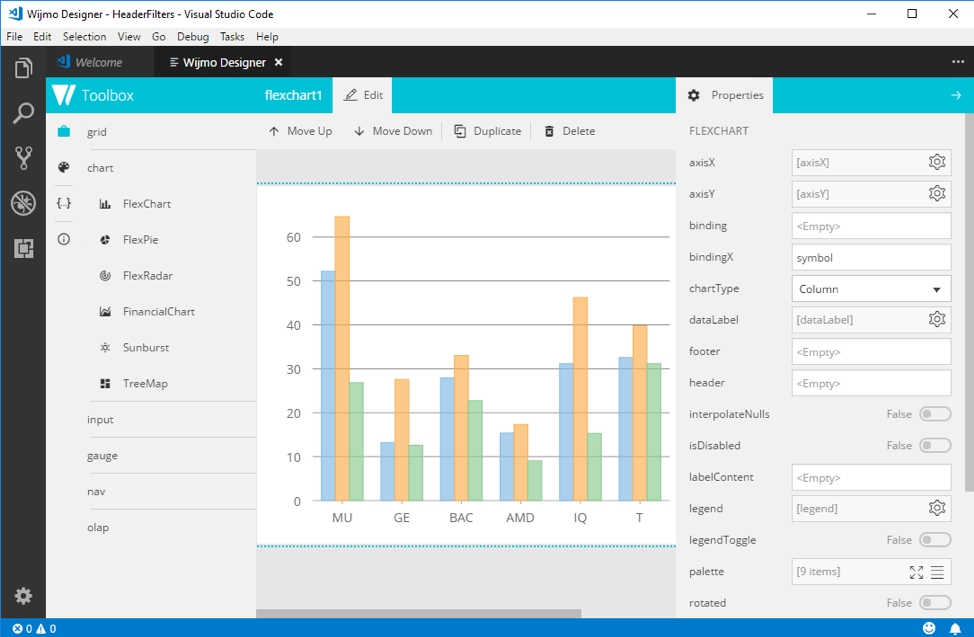The height and width of the screenshot is (637, 974).
Task: Open the Explorer view in activity bar
Action: click(23, 68)
